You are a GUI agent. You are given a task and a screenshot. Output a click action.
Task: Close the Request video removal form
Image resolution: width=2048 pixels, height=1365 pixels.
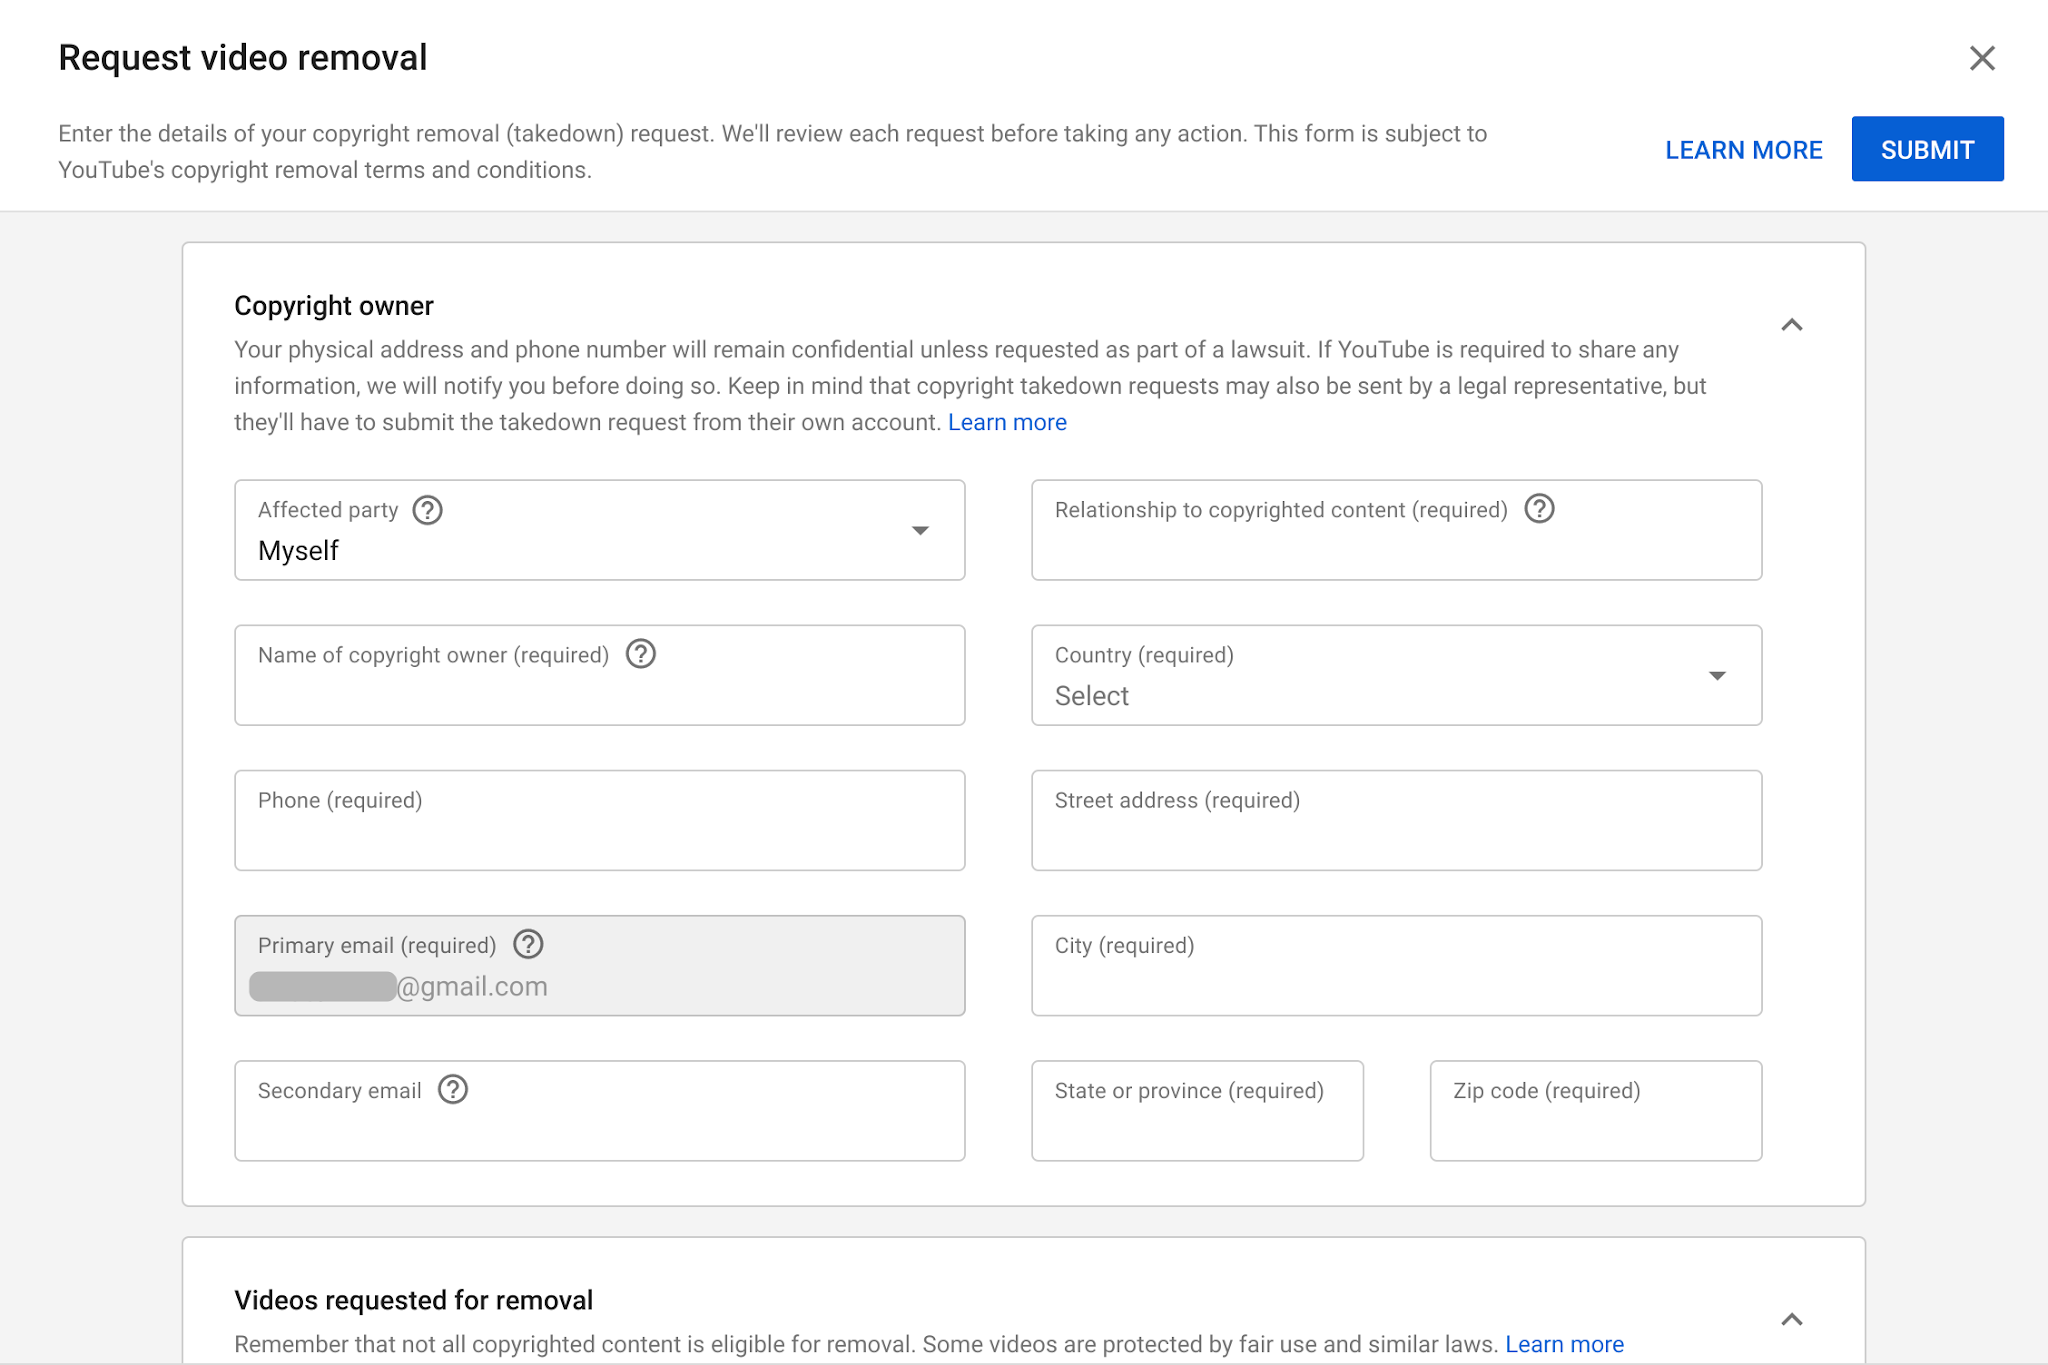(1981, 58)
